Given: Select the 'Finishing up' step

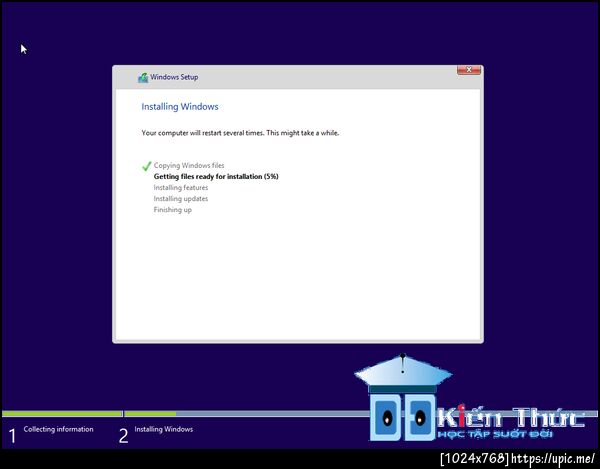Looking at the screenshot, I should point(173,210).
